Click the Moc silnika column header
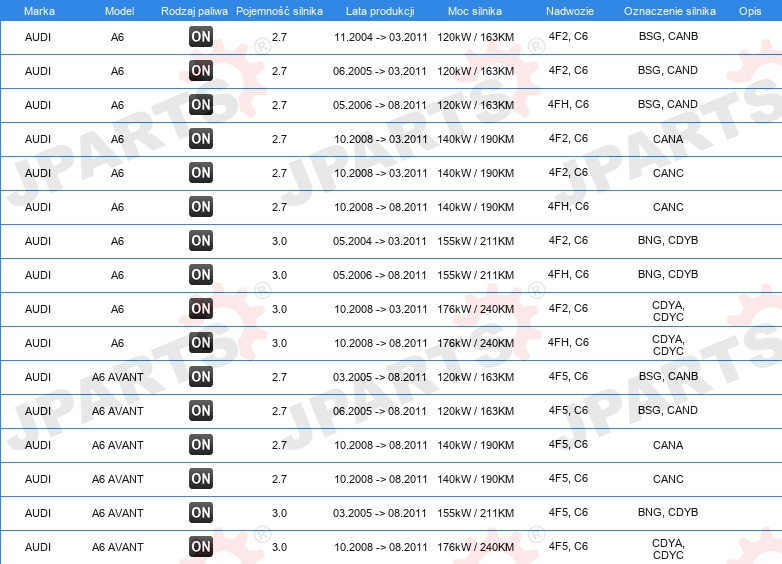Viewport: 782px width, 564px height. click(x=475, y=11)
